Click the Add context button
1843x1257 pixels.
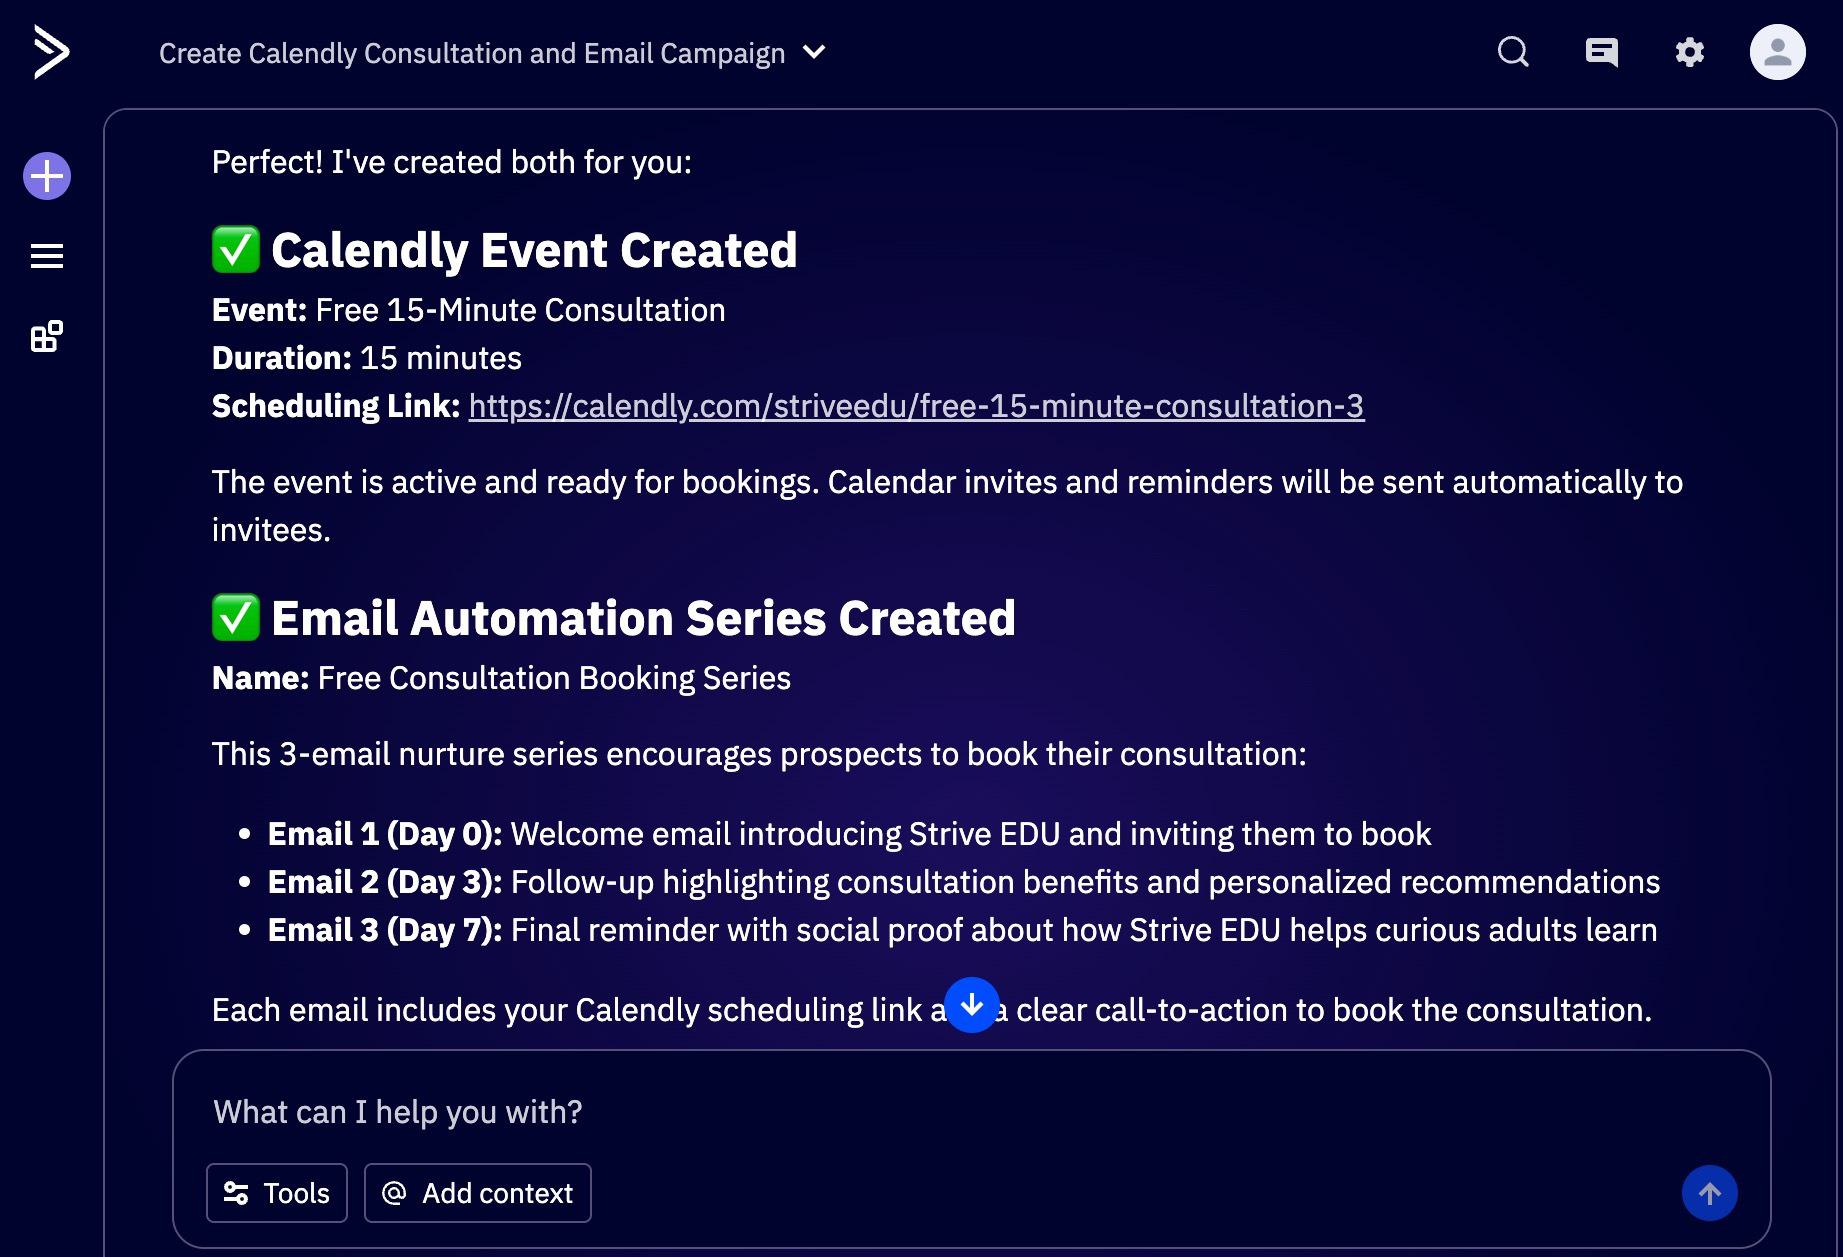pyautogui.click(x=478, y=1193)
